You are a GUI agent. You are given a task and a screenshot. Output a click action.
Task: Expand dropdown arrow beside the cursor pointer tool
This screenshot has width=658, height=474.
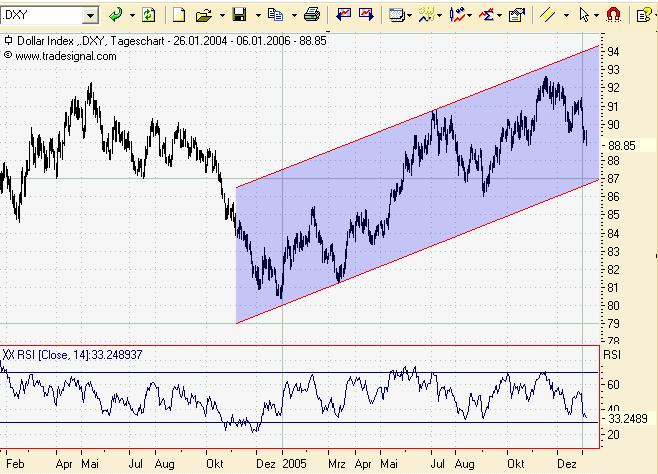596,16
